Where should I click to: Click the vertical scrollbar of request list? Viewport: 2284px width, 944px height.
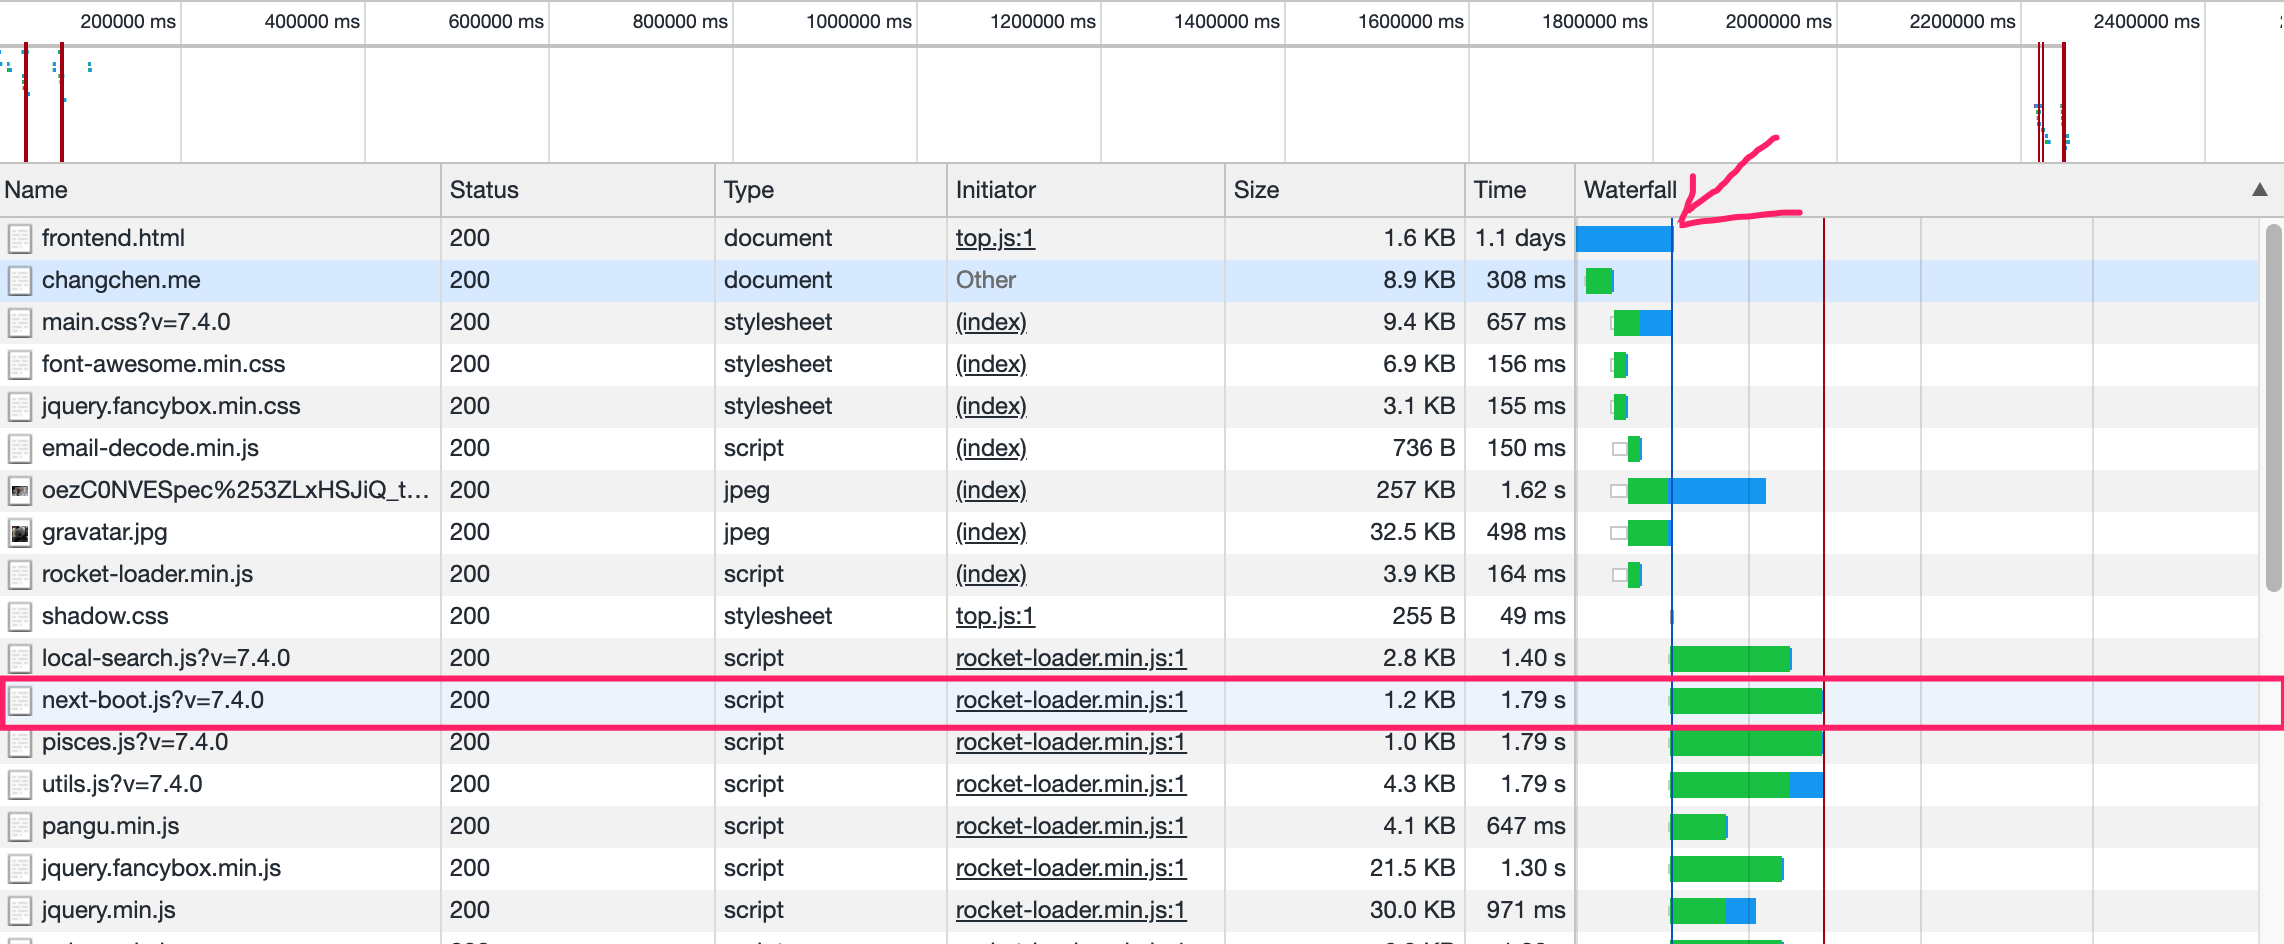click(2272, 400)
